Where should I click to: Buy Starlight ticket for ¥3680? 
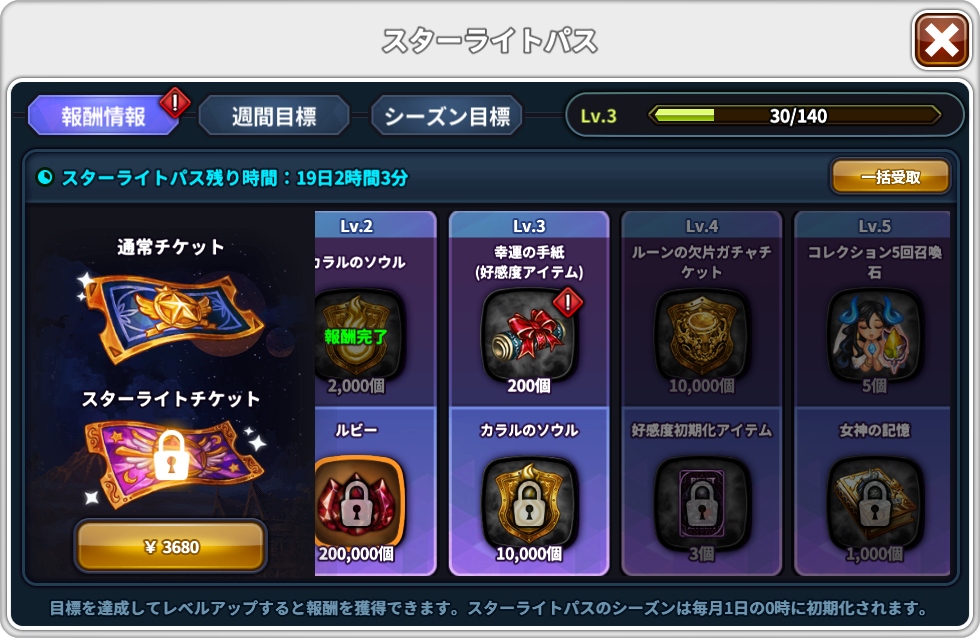pyautogui.click(x=171, y=546)
